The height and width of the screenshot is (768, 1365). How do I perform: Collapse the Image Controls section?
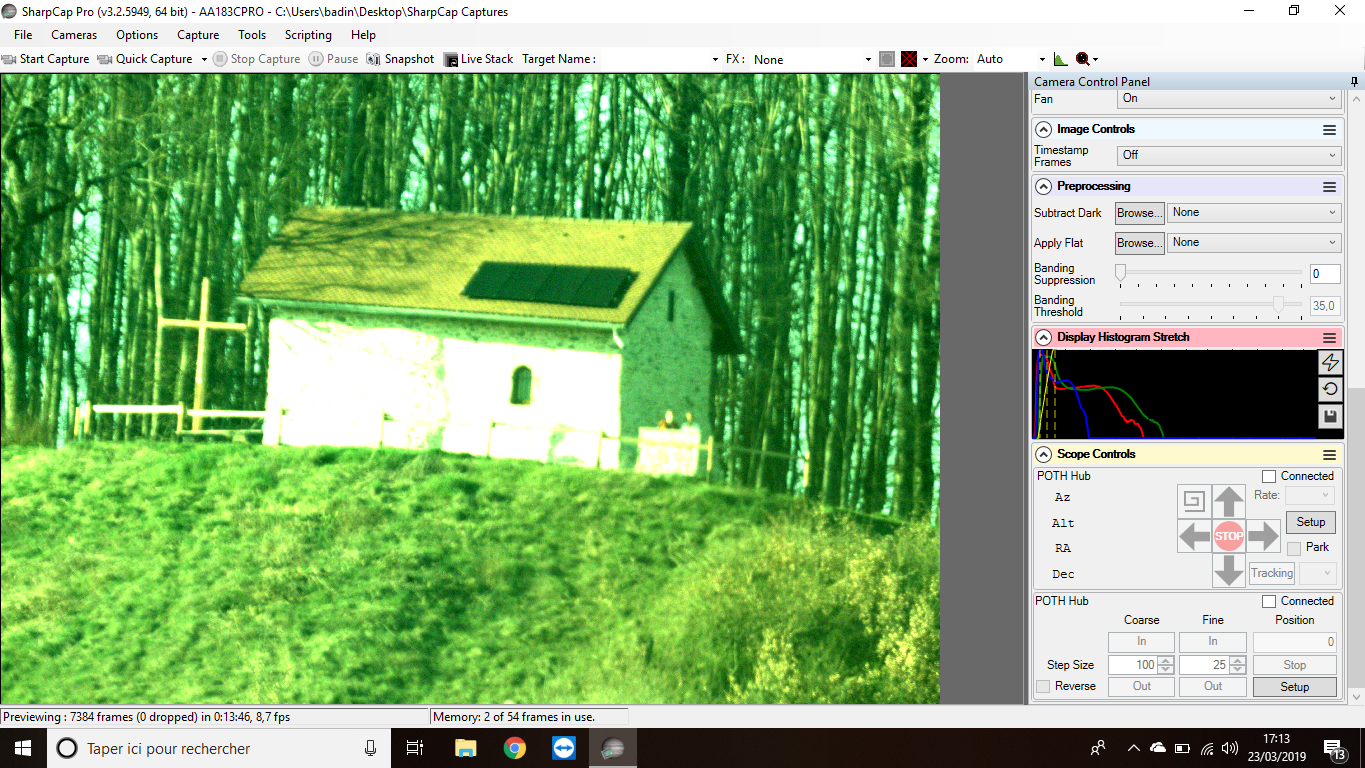click(1043, 130)
